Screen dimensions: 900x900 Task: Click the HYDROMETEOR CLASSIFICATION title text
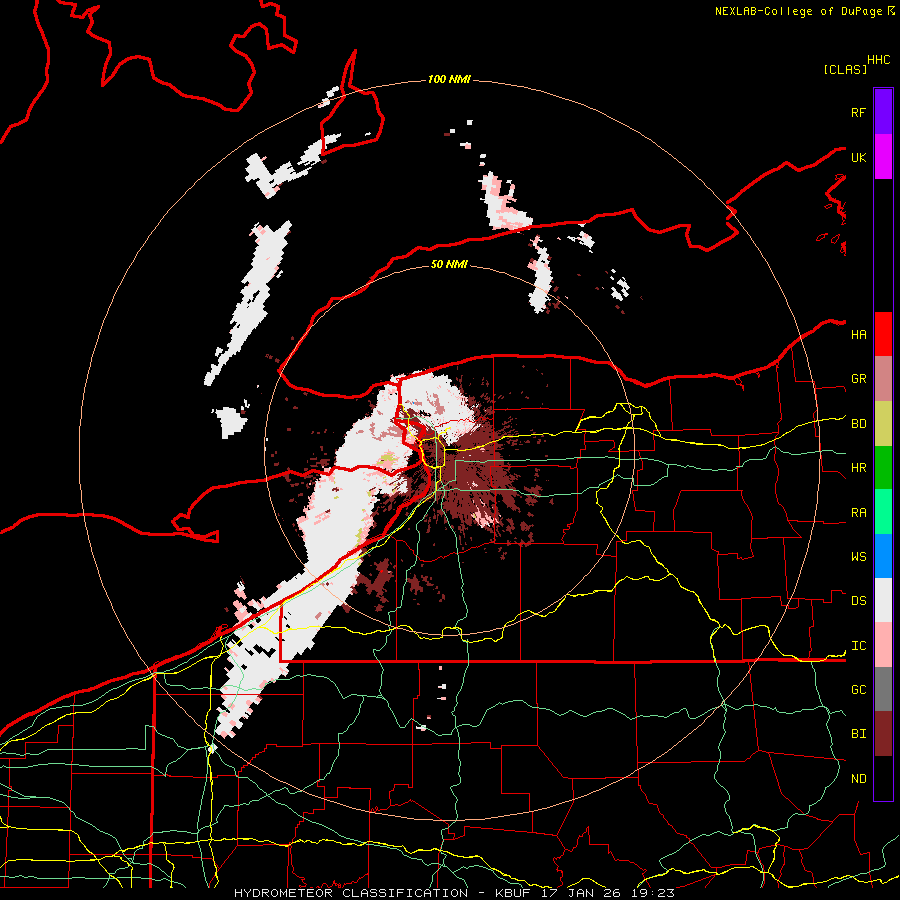(351, 893)
